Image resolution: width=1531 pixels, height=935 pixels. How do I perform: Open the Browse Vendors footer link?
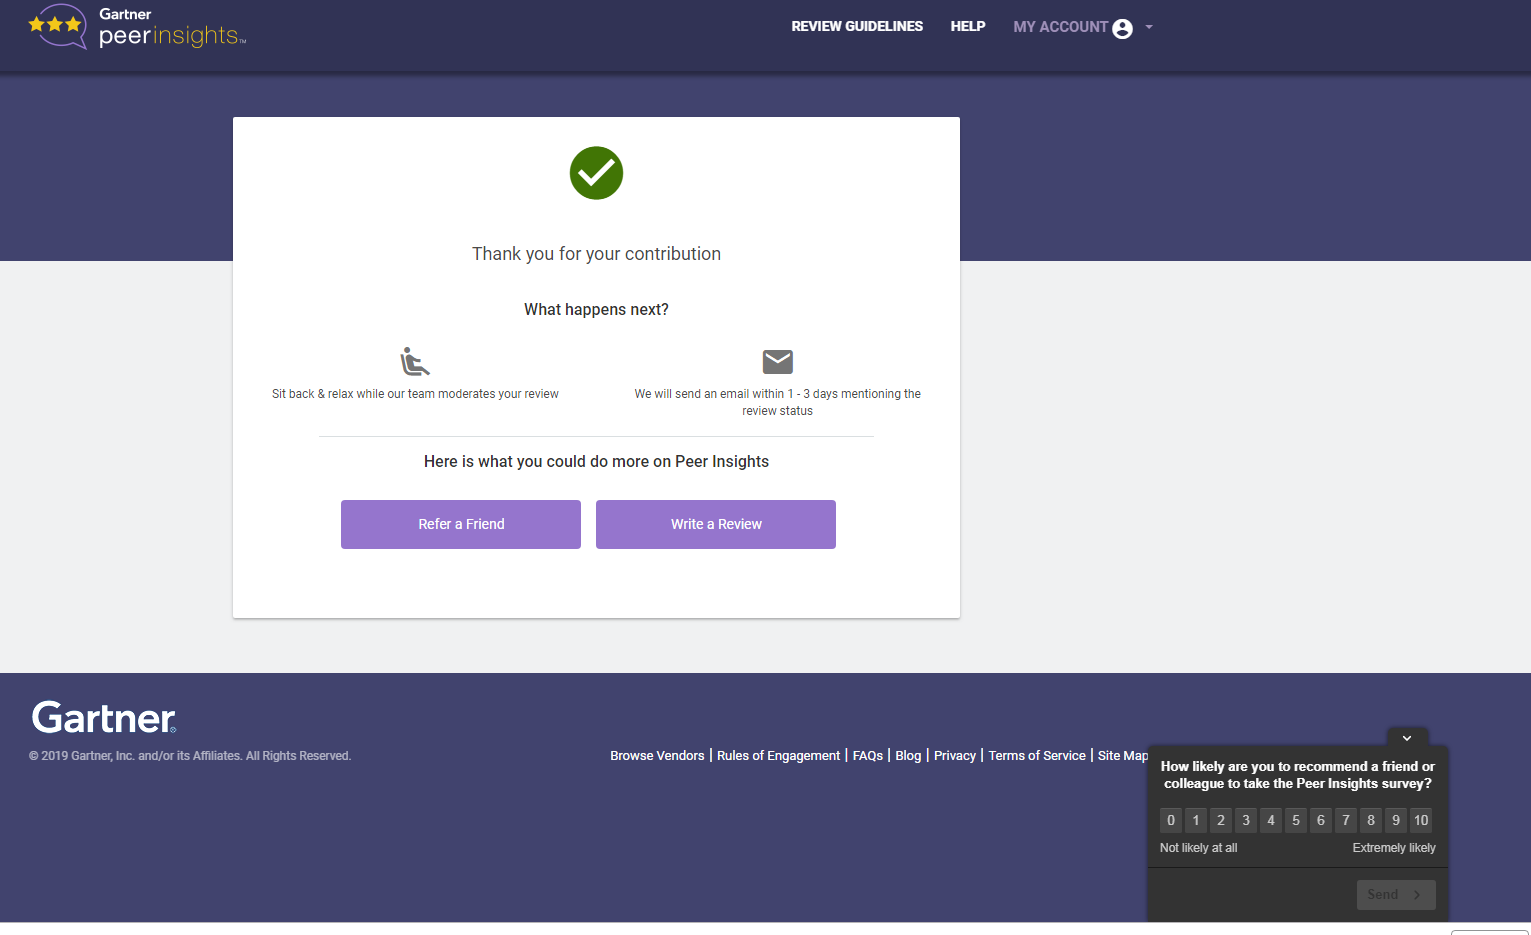tap(657, 756)
